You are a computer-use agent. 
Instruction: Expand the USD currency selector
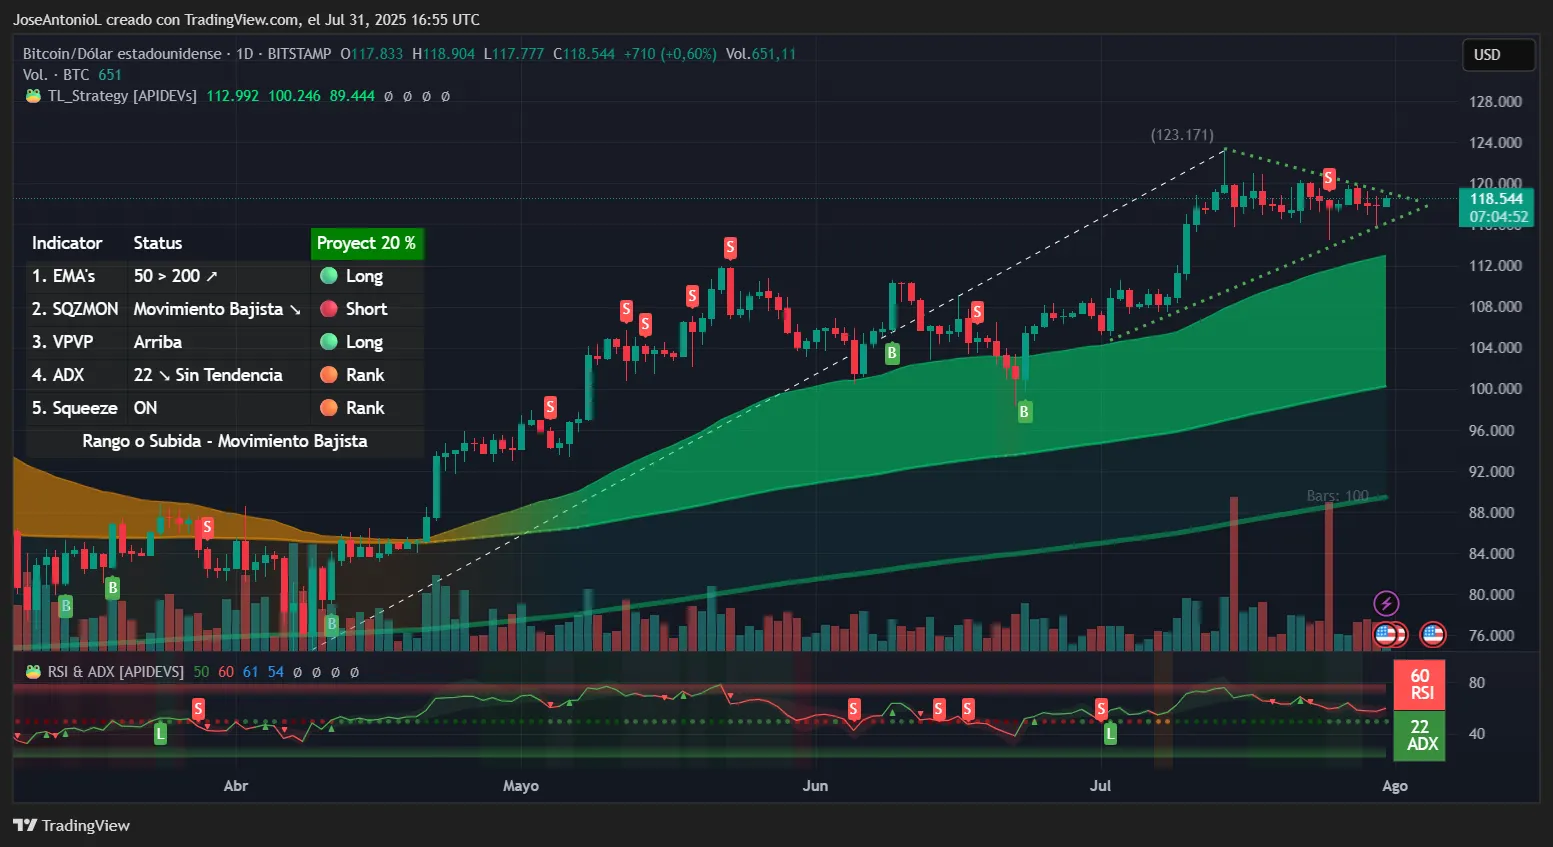click(1498, 55)
